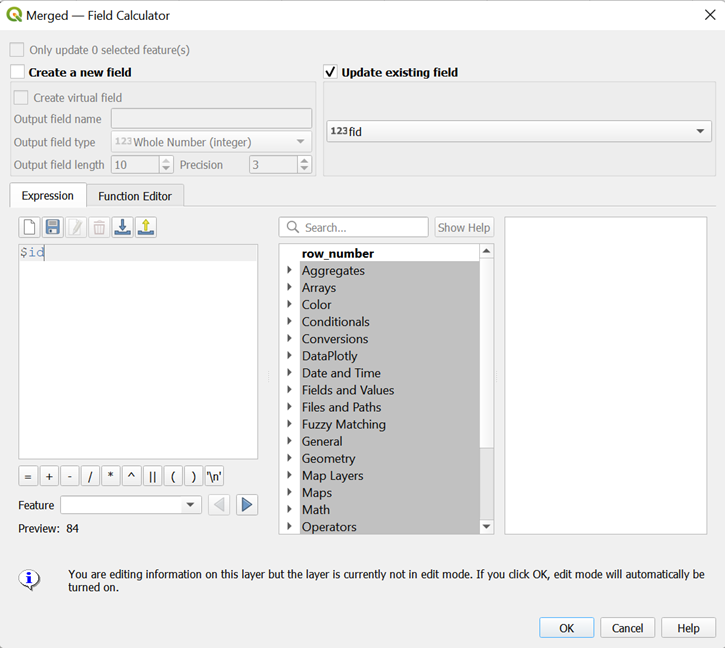Import user expressions with the down-arrow icon
The image size is (725, 648).
[x=122, y=228]
